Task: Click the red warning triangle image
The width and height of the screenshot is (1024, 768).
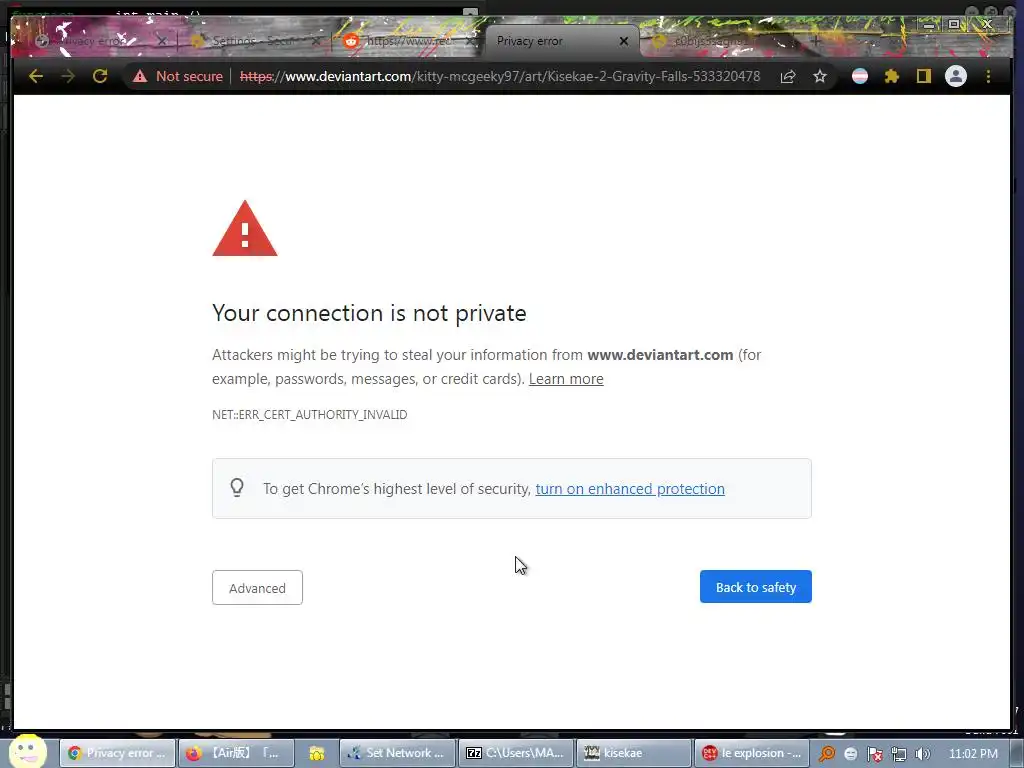Action: point(245,229)
